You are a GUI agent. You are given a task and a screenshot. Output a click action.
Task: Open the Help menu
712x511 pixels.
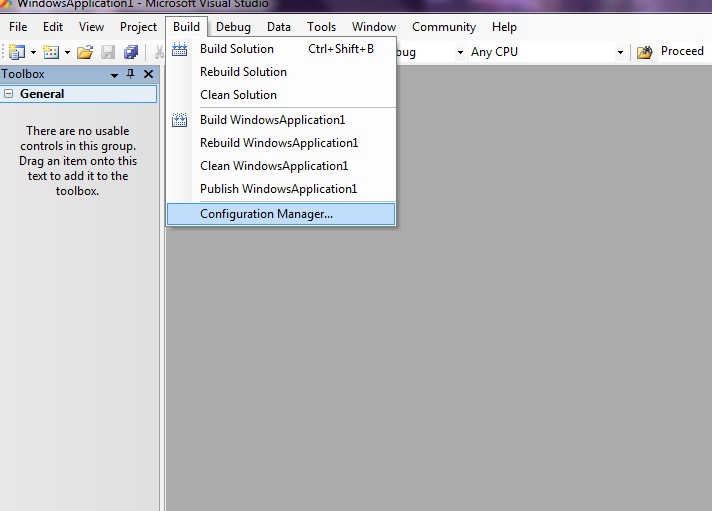click(x=504, y=27)
